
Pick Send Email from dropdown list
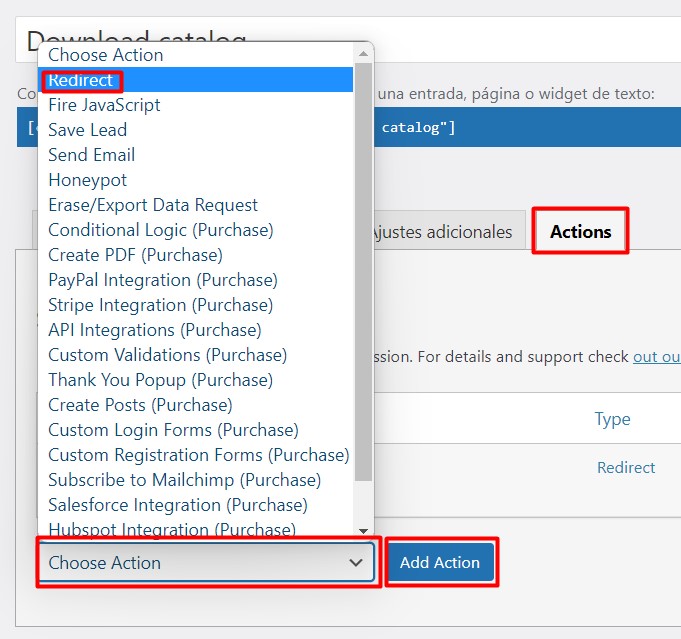(91, 155)
